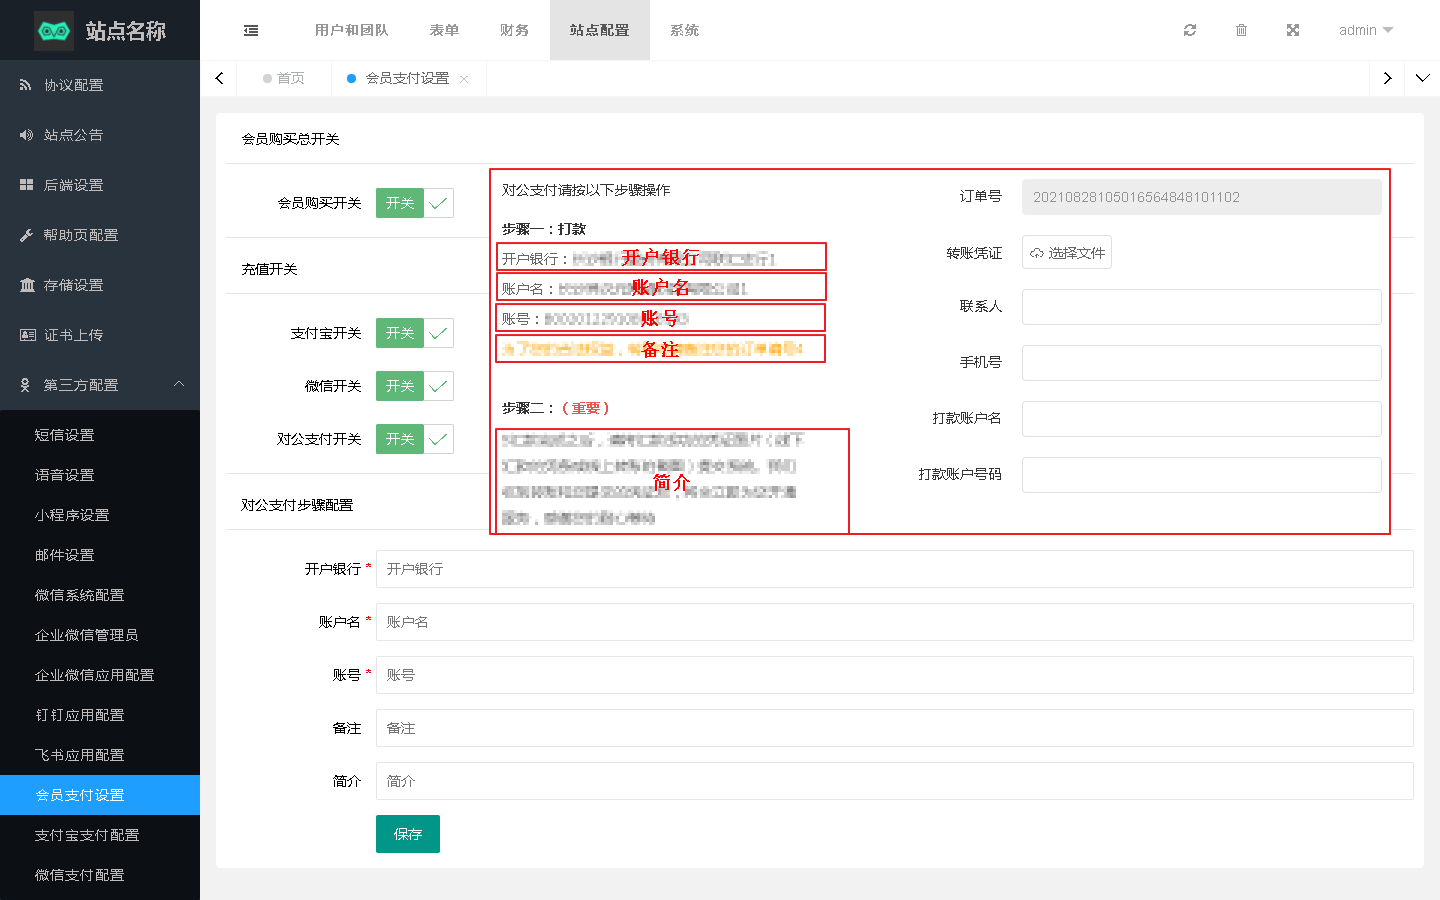Click the left arrow to scroll tabs back
Image resolution: width=1440 pixels, height=900 pixels.
pyautogui.click(x=220, y=78)
